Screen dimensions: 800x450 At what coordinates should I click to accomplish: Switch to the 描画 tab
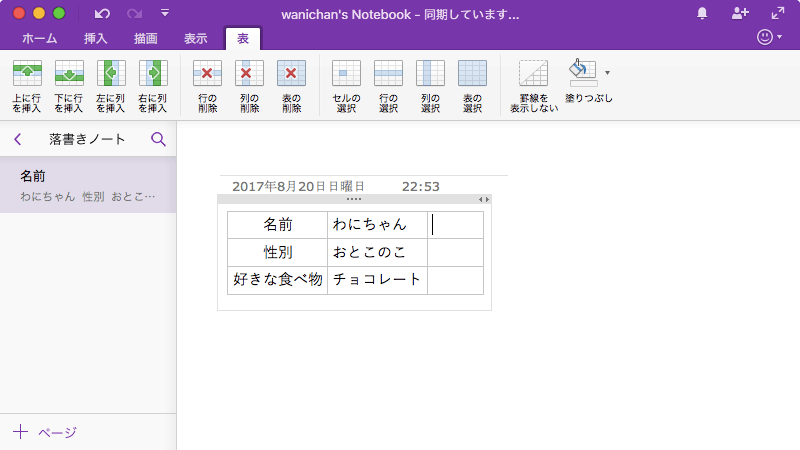(145, 39)
